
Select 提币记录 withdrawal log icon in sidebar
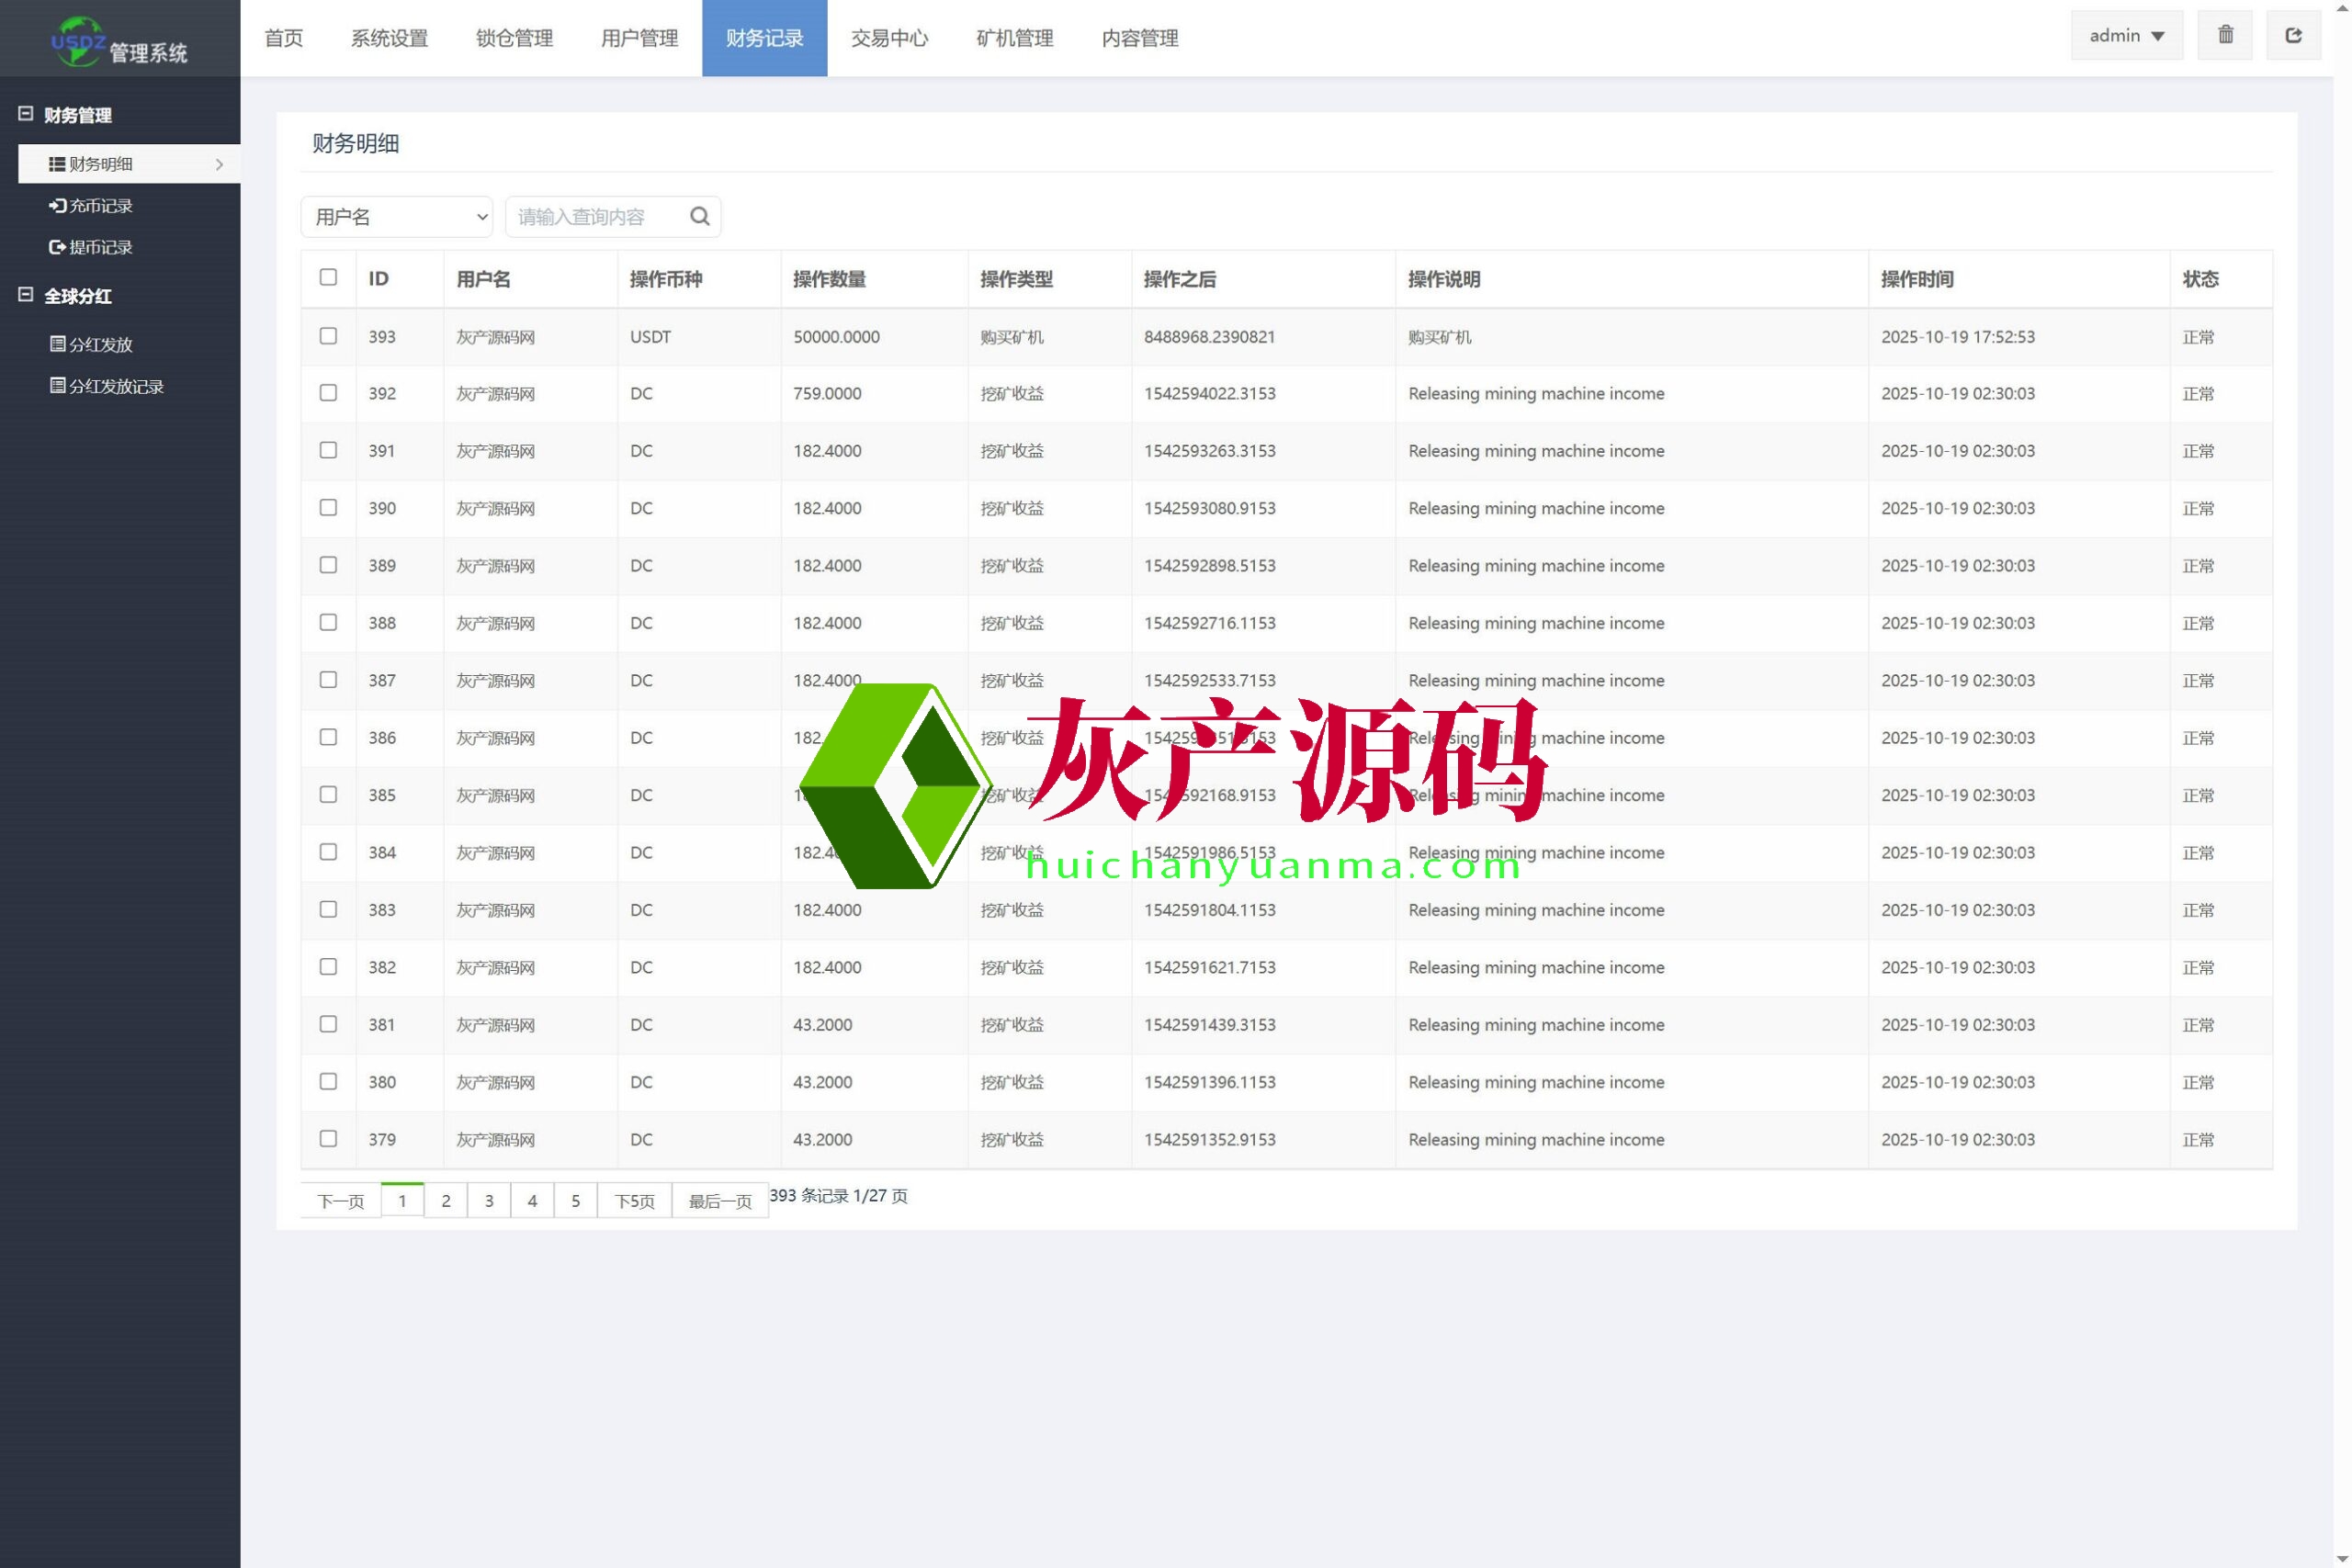[58, 247]
